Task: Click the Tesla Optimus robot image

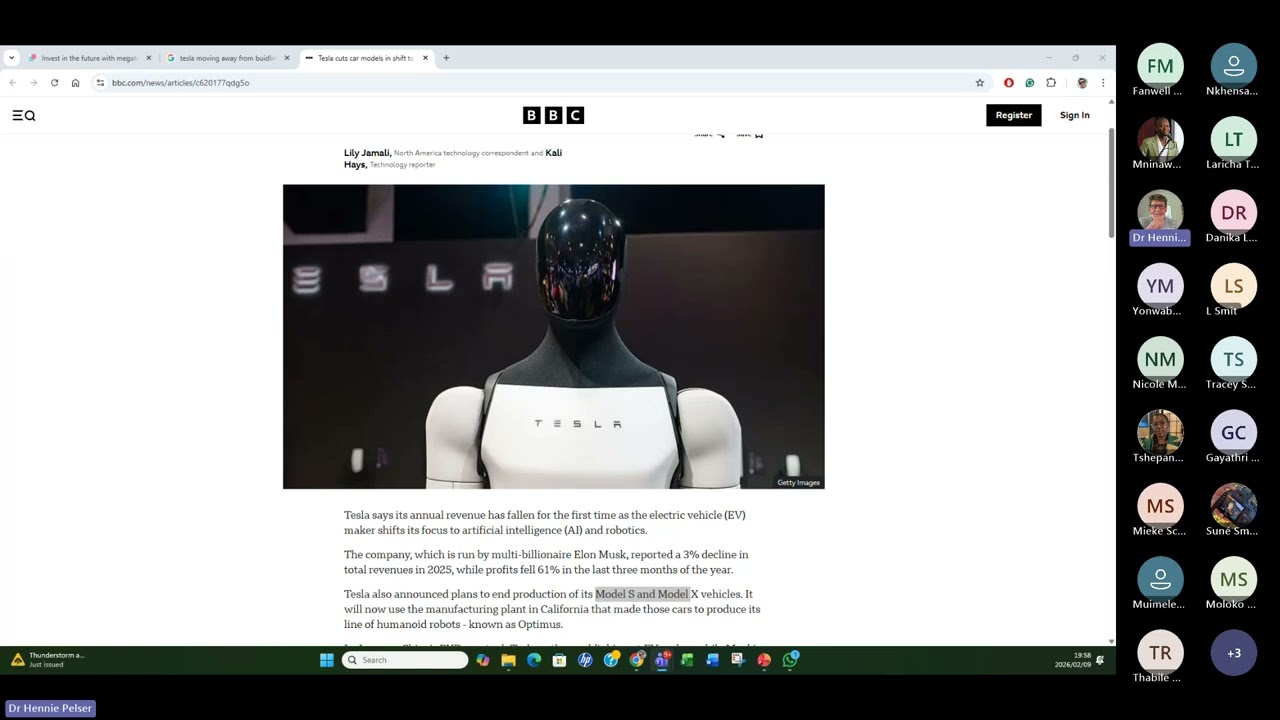Action: (554, 337)
